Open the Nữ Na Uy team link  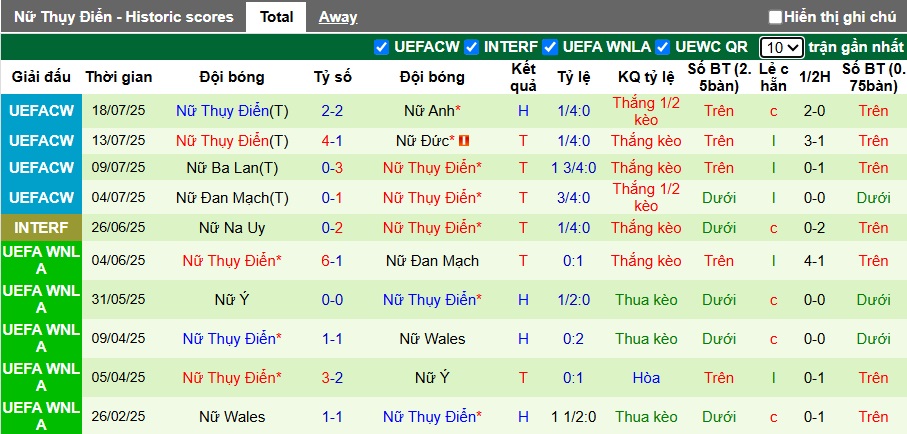(x=232, y=228)
